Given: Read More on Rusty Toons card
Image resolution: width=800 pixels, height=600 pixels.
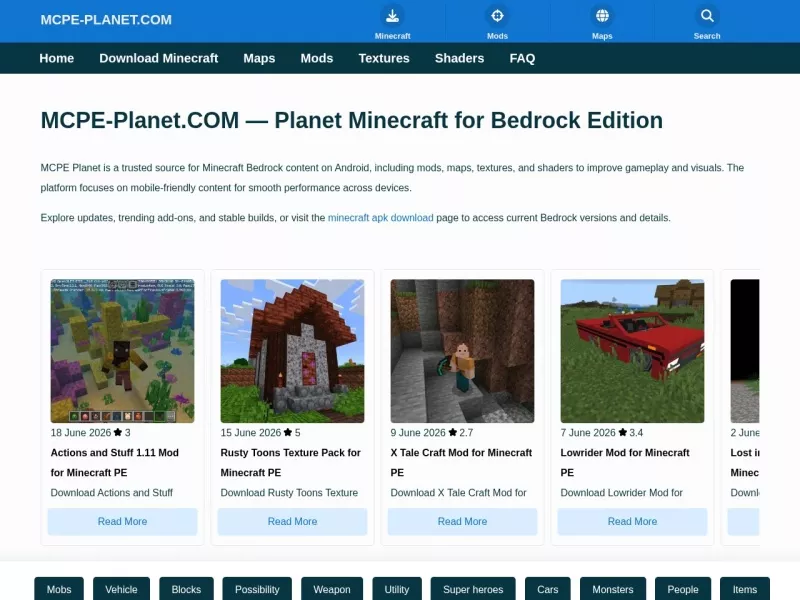Looking at the screenshot, I should coord(292,521).
